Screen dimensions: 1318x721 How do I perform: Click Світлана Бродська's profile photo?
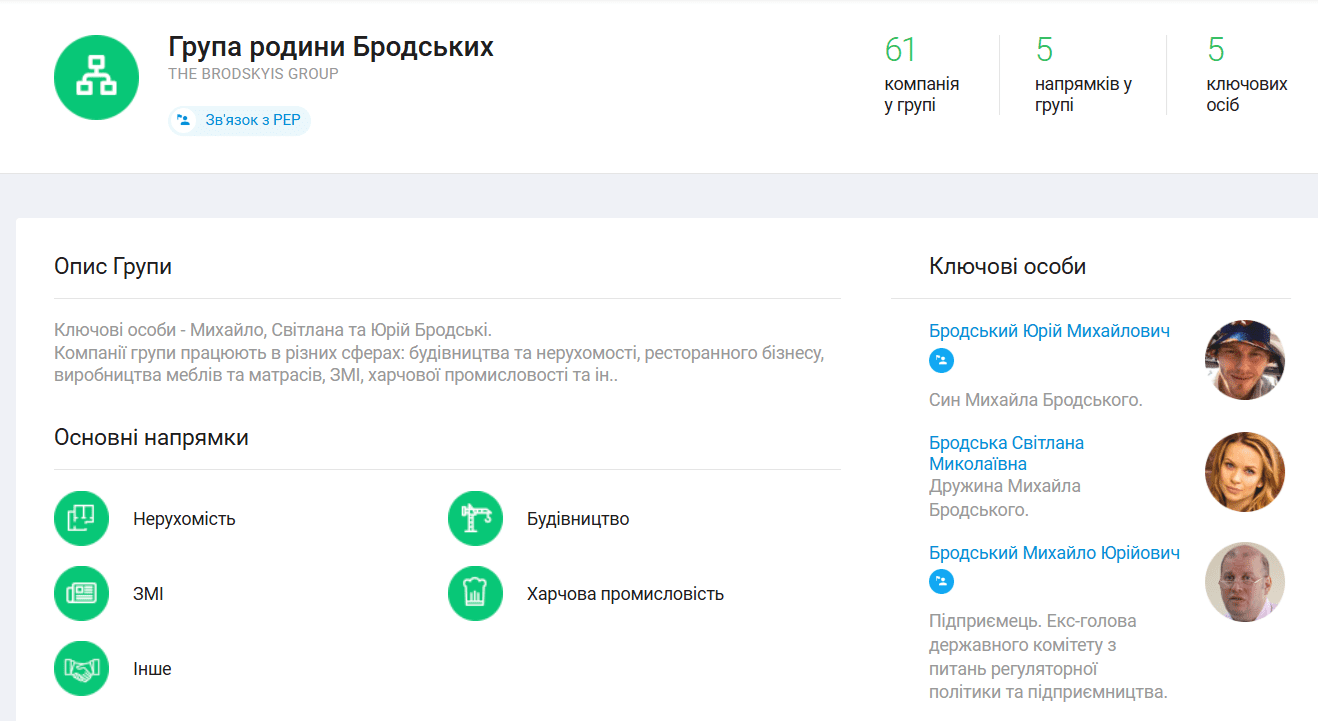tap(1244, 472)
